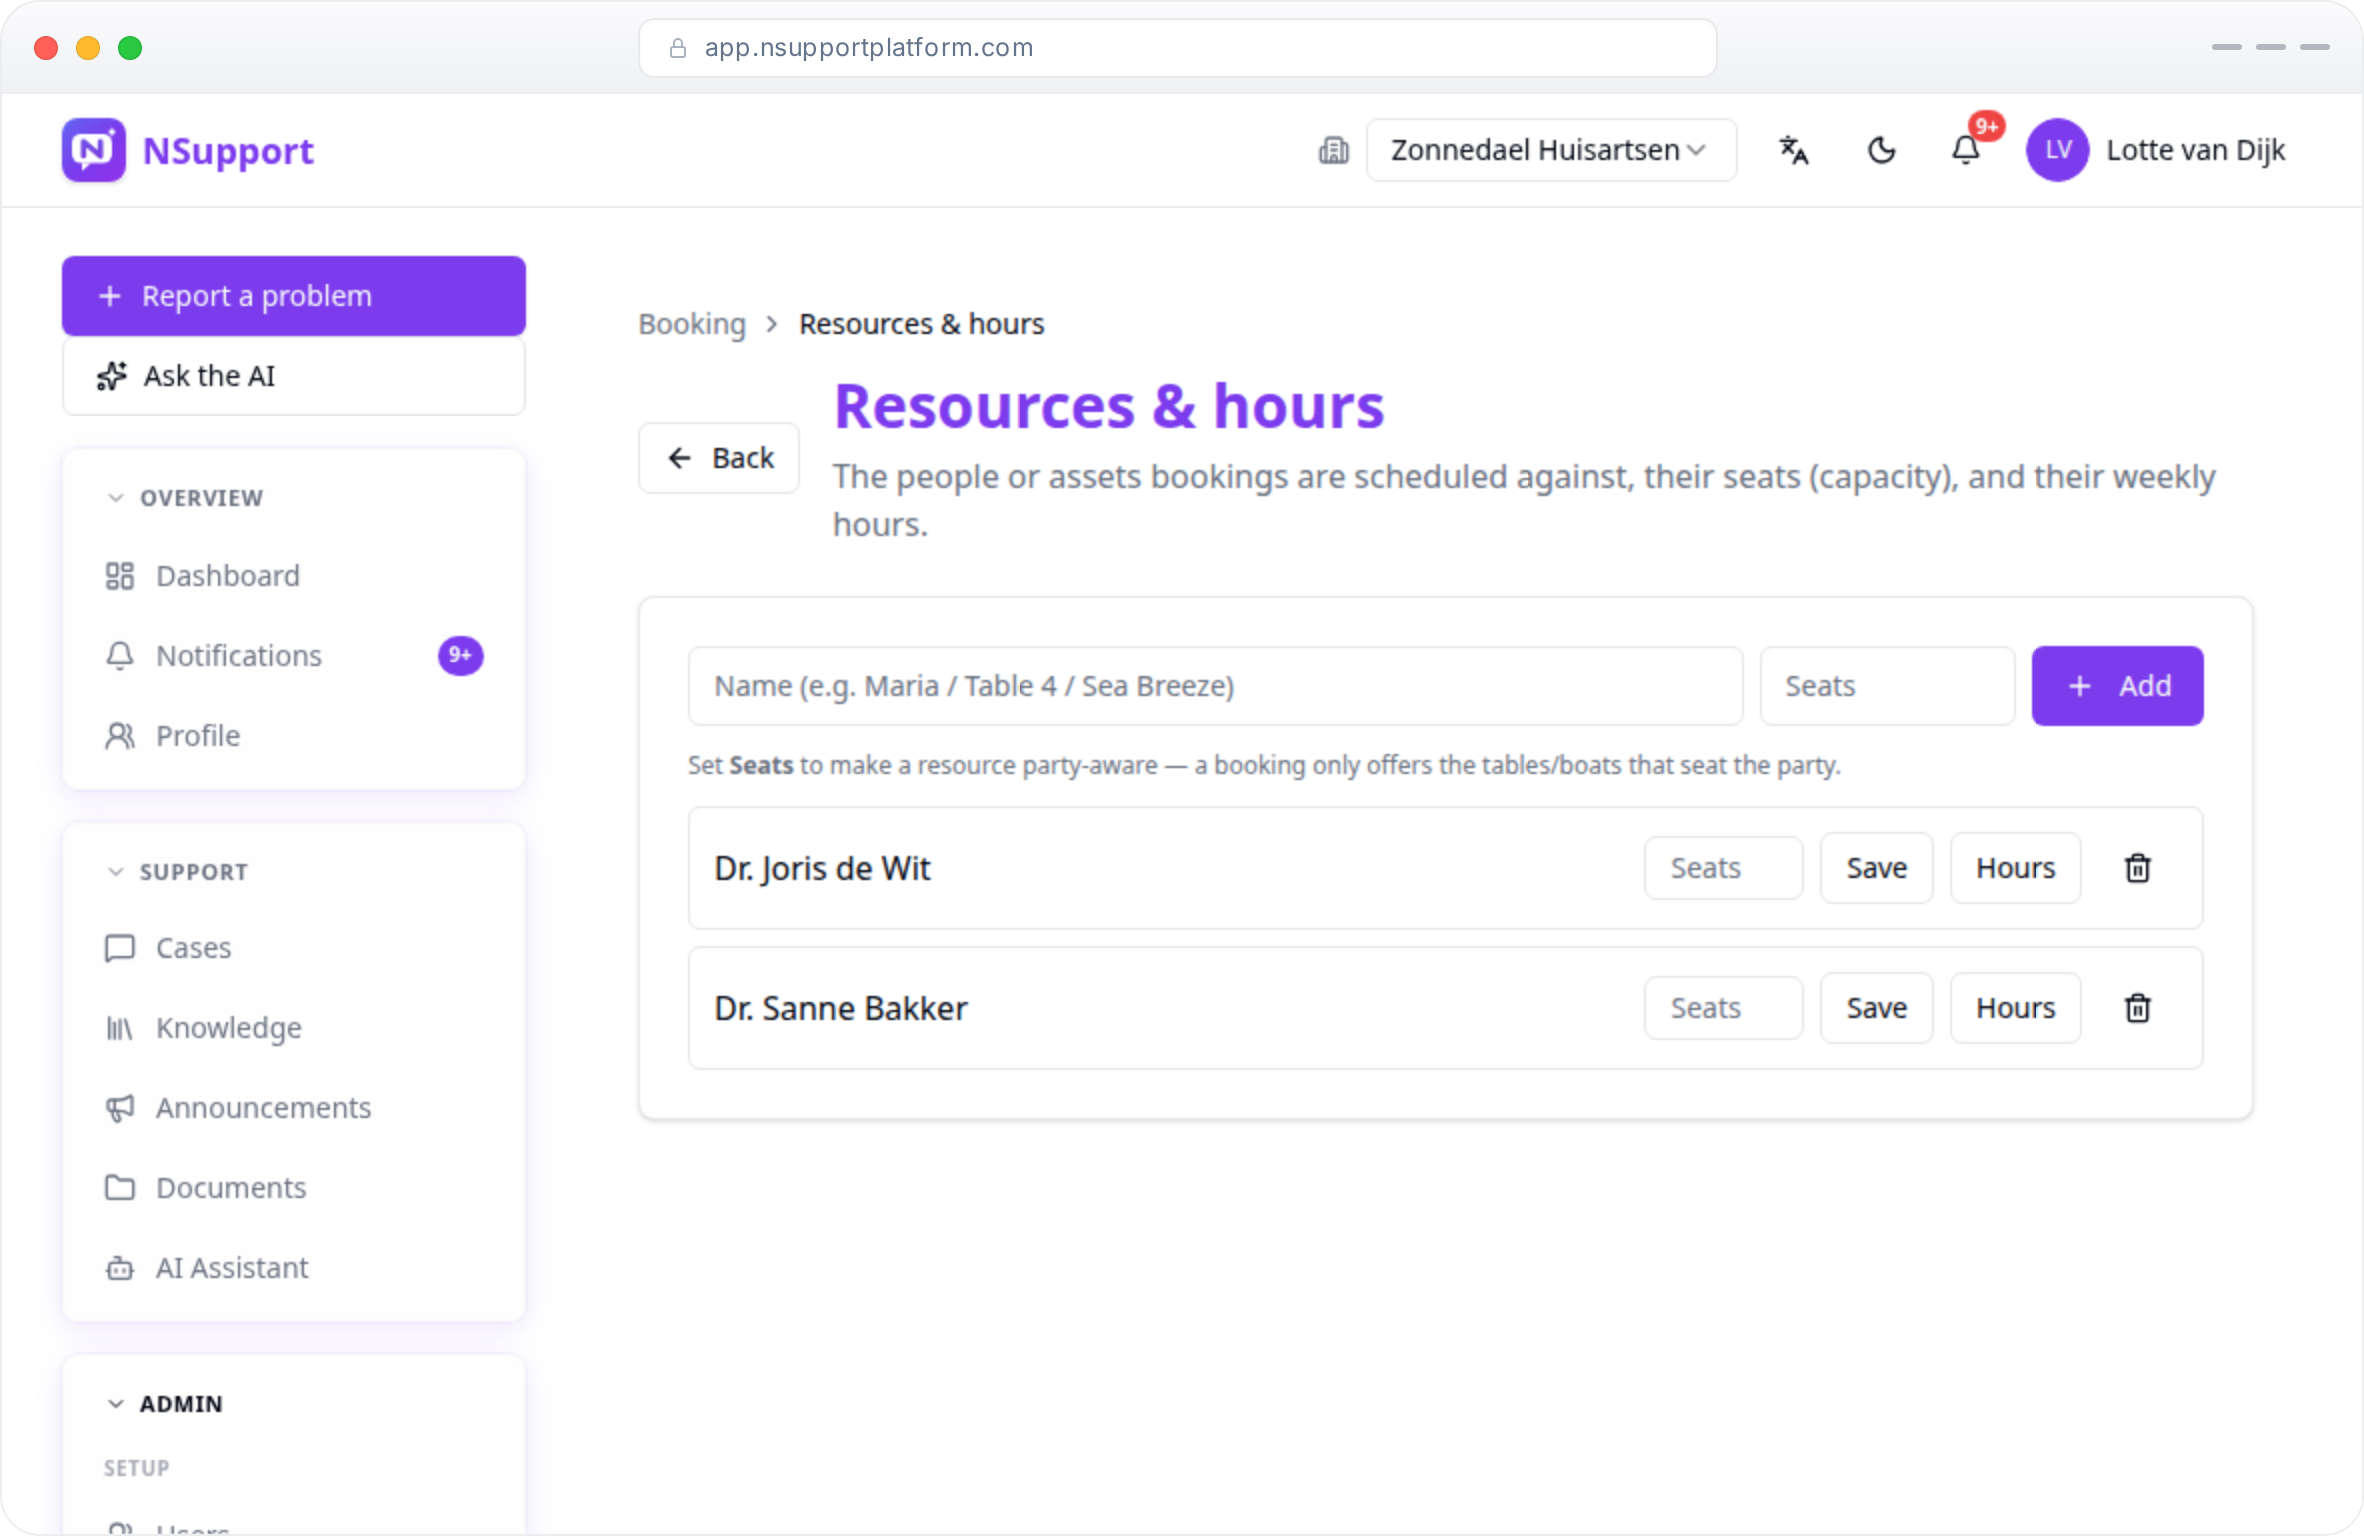The width and height of the screenshot is (2364, 1536).
Task: Open Announcements in sidebar
Action: click(294, 1108)
